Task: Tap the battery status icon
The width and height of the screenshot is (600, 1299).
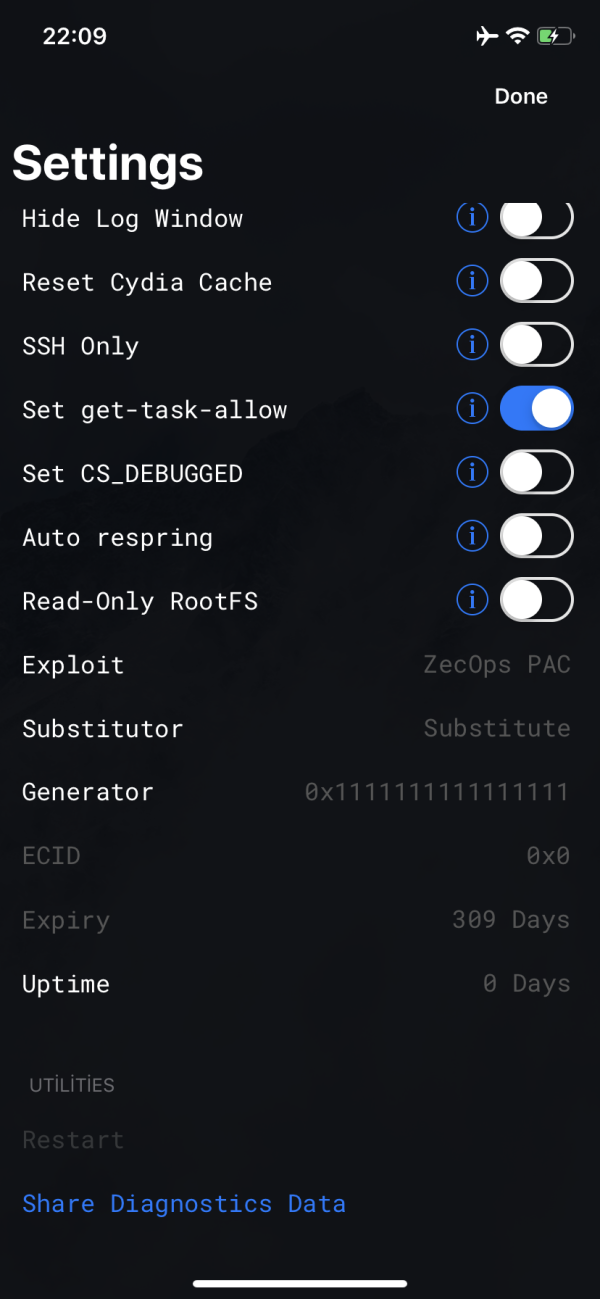Action: coord(555,37)
